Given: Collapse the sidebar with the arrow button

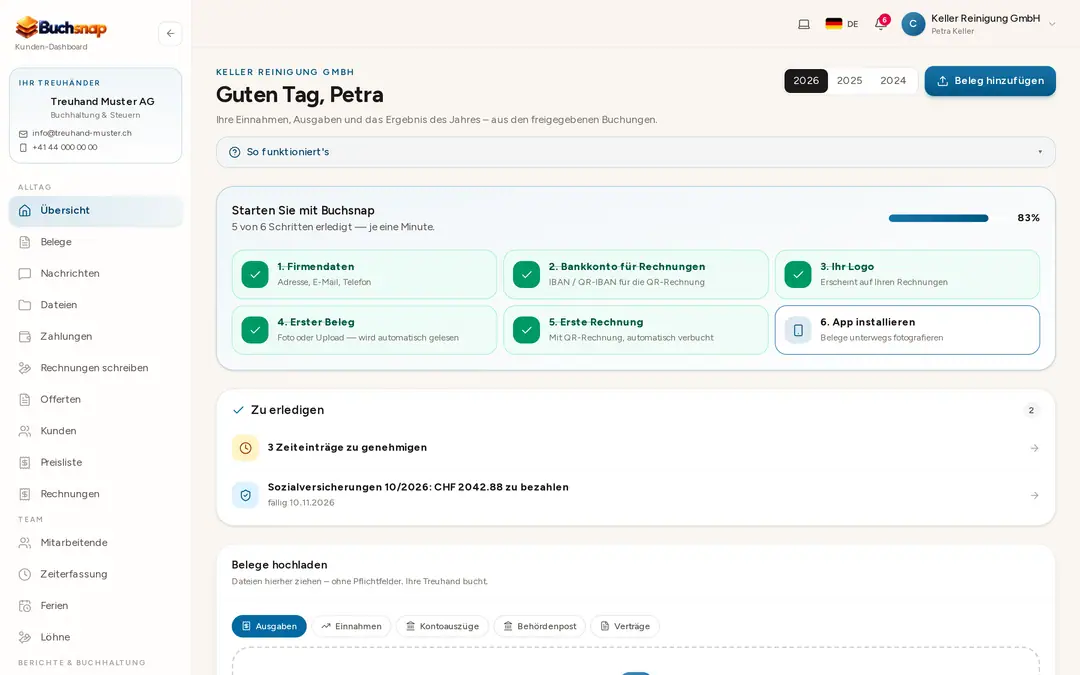Looking at the screenshot, I should [170, 33].
